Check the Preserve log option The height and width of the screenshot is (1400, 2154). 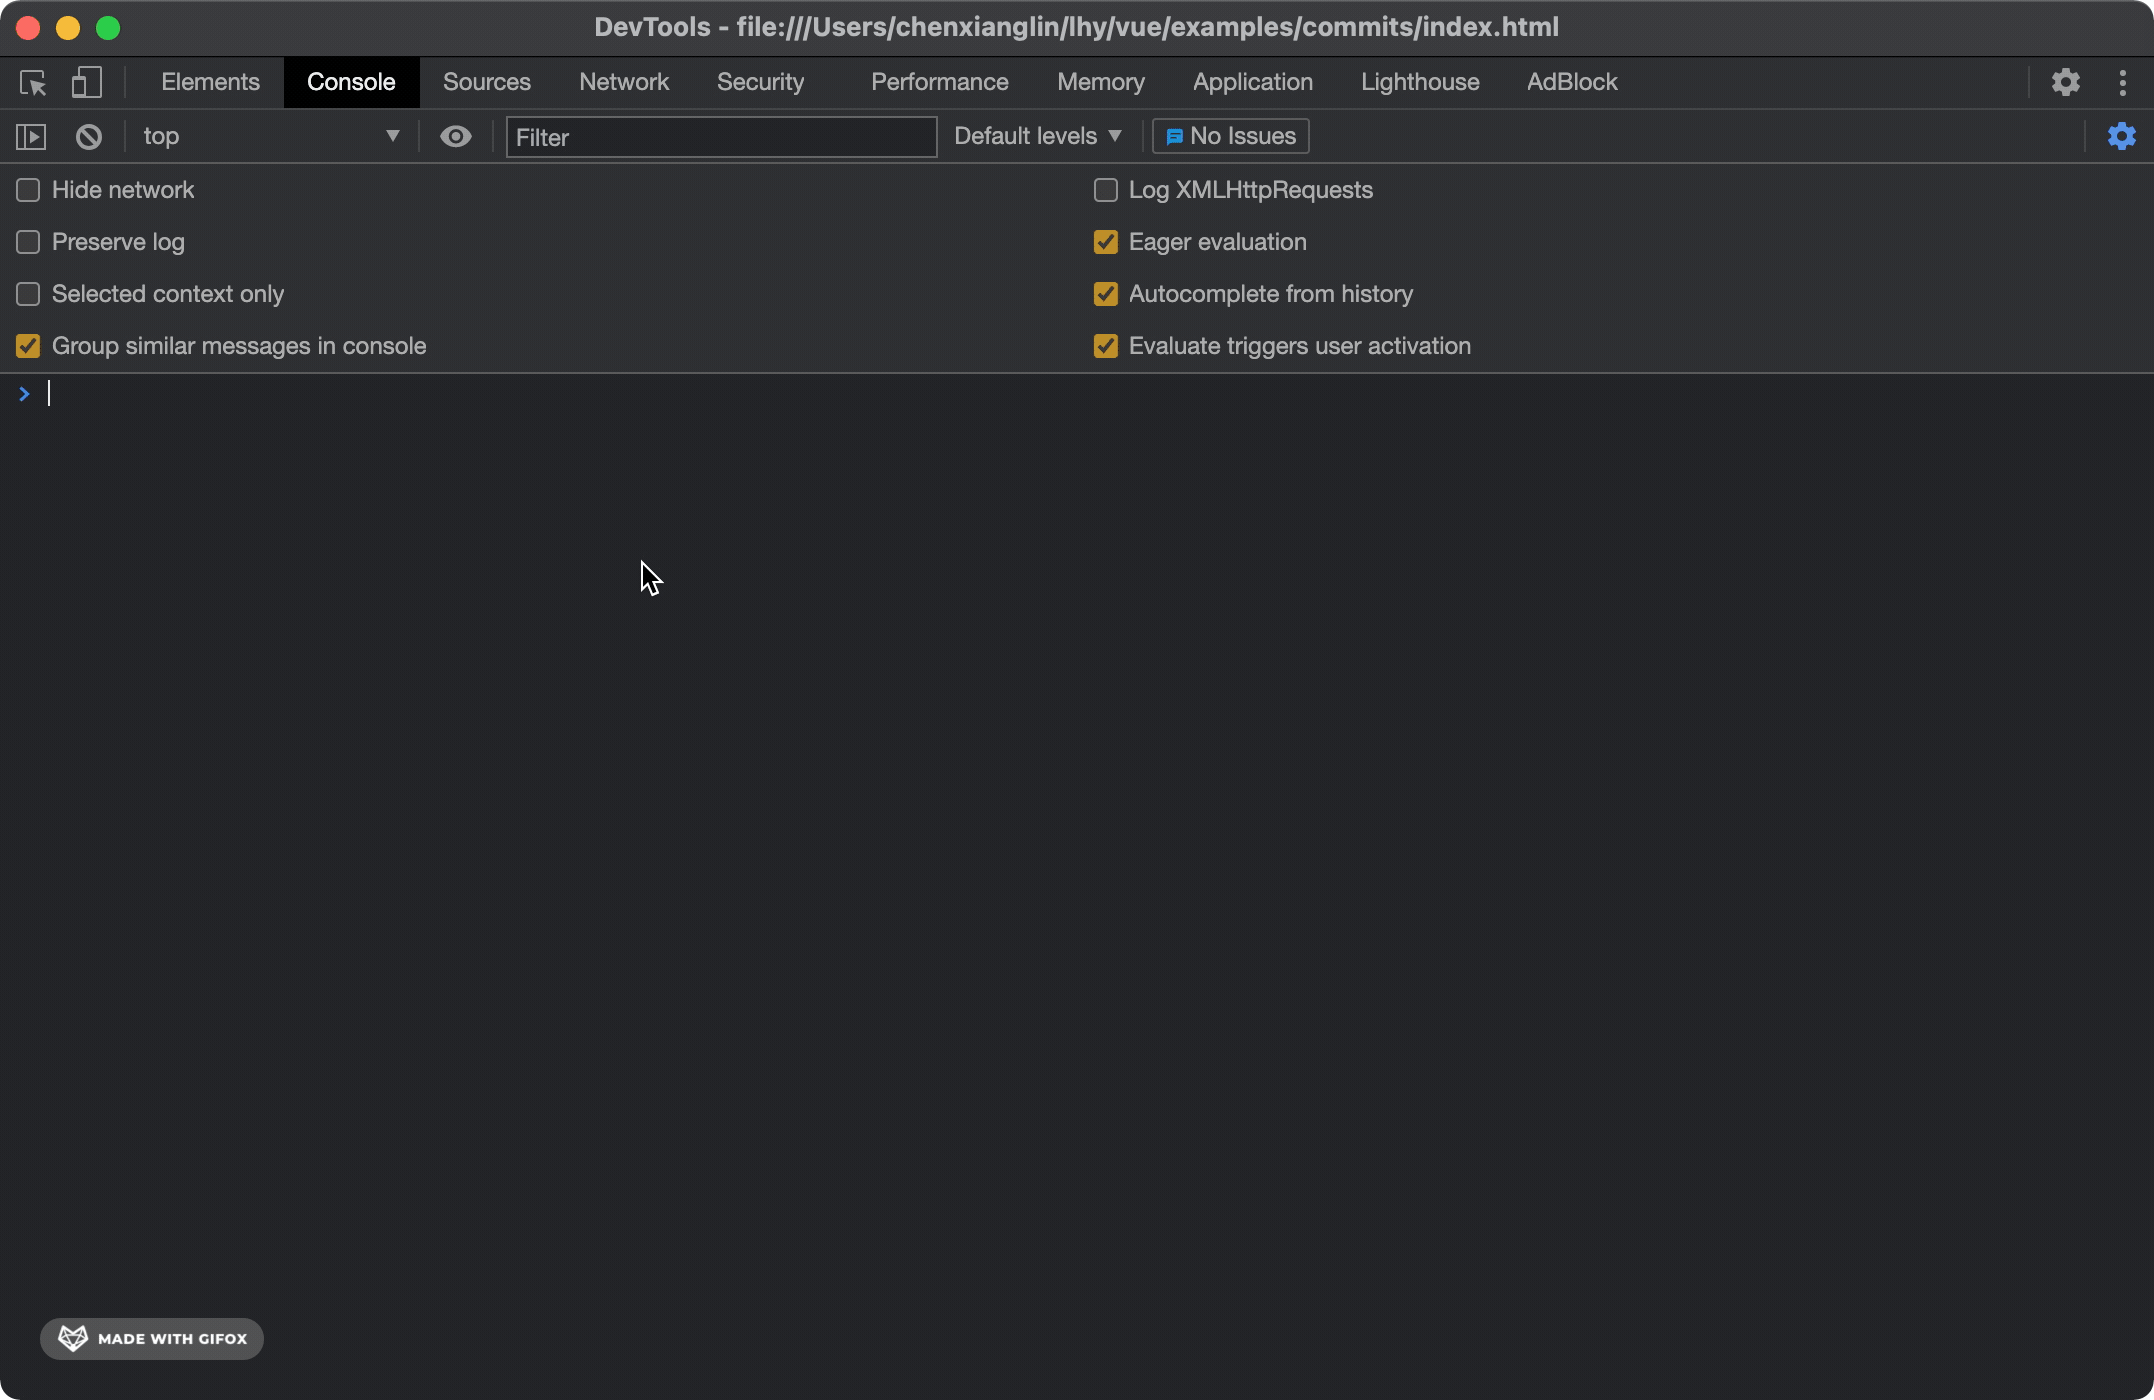[28, 242]
